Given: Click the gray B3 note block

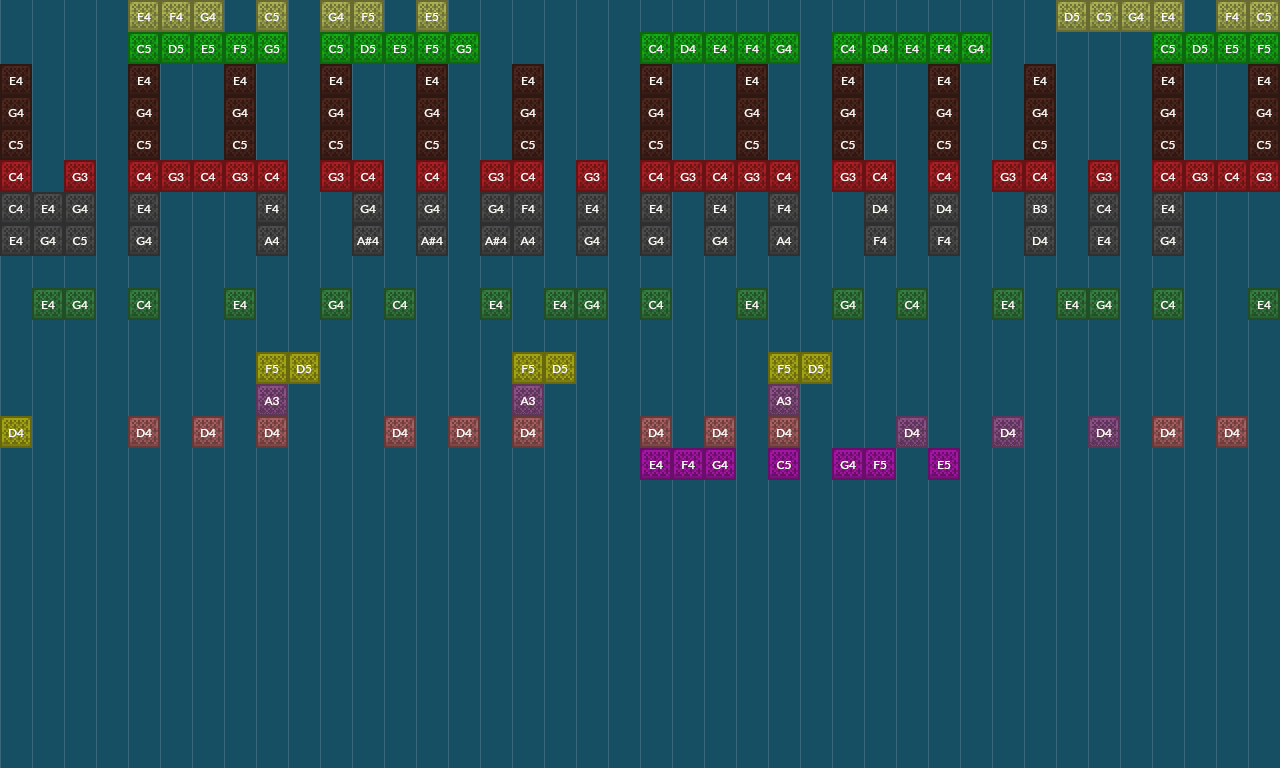Looking at the screenshot, I should 1039,209.
